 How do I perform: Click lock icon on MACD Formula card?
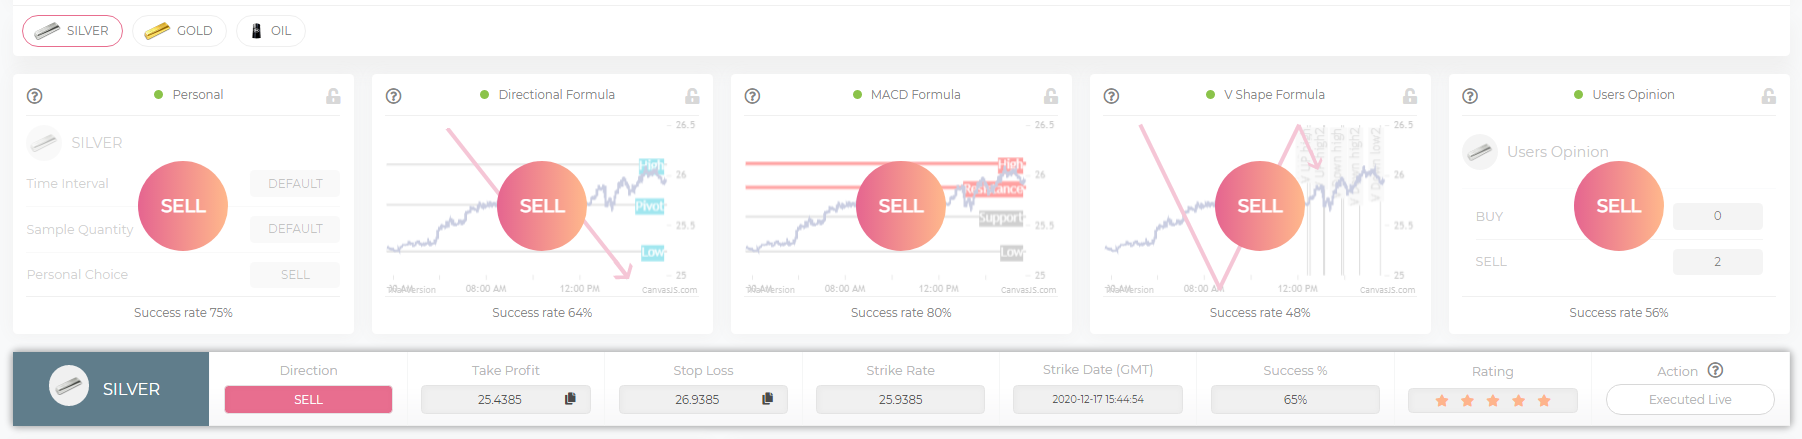pos(1051,96)
